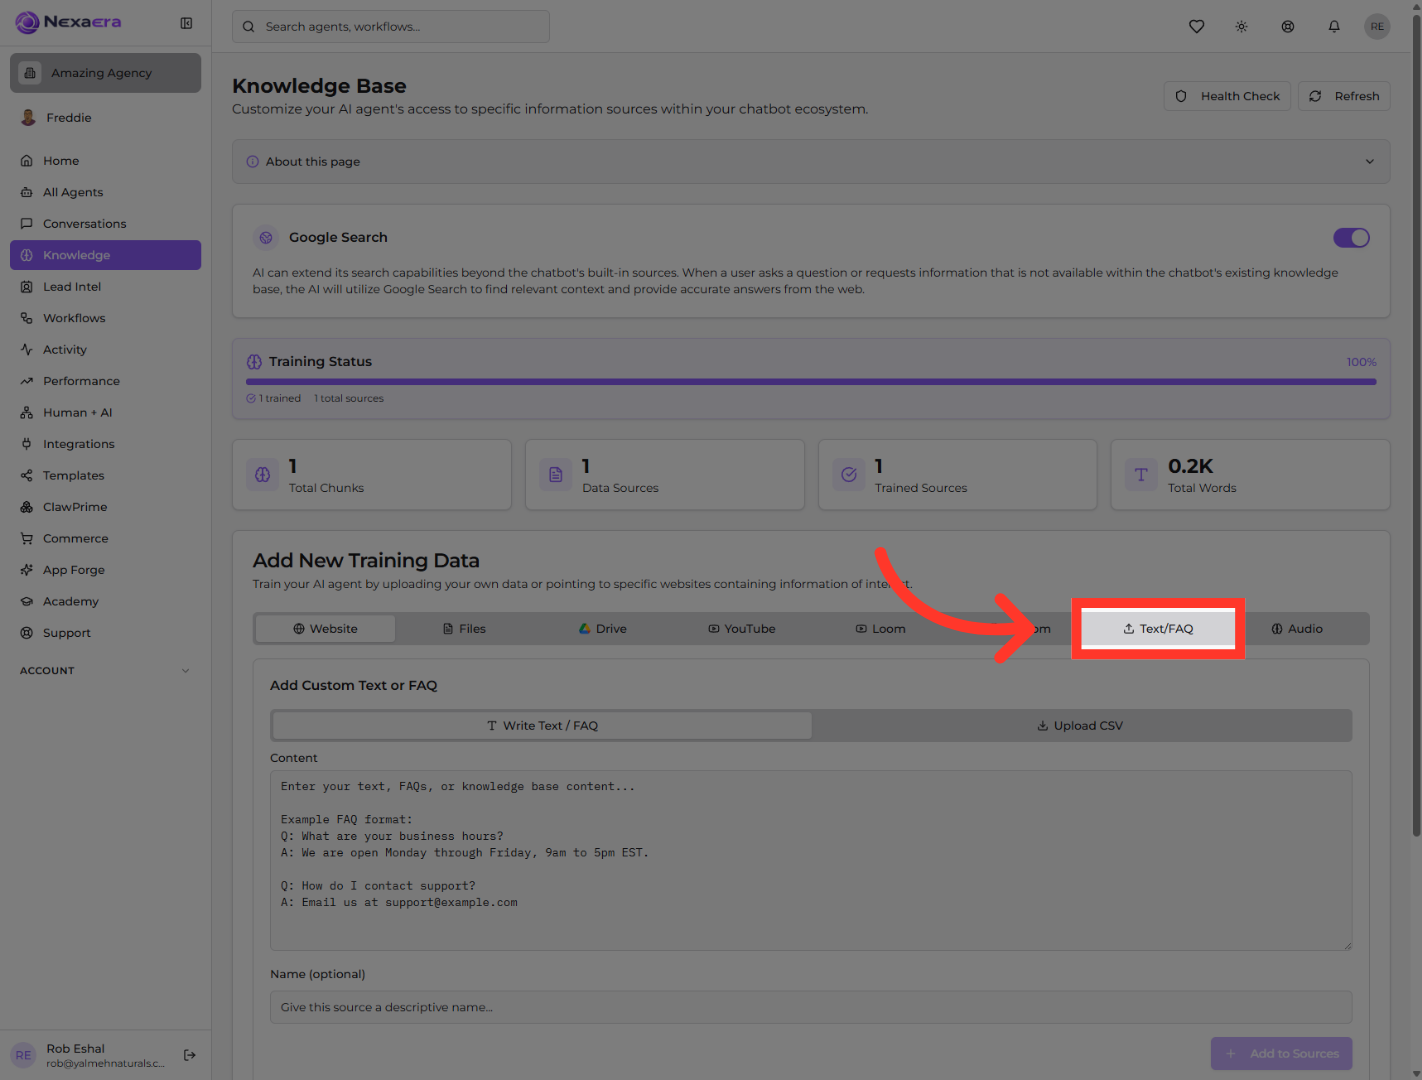The height and width of the screenshot is (1080, 1422).
Task: Click '0.2K' total words value
Action: coord(1190,467)
